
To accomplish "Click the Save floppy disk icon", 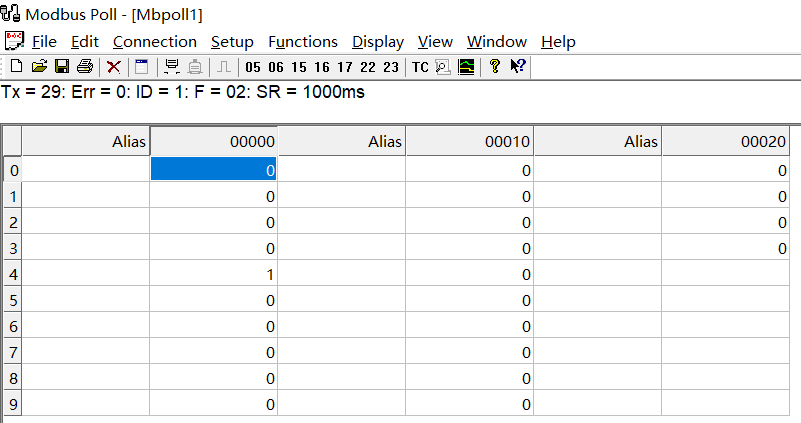I will click(x=61, y=67).
